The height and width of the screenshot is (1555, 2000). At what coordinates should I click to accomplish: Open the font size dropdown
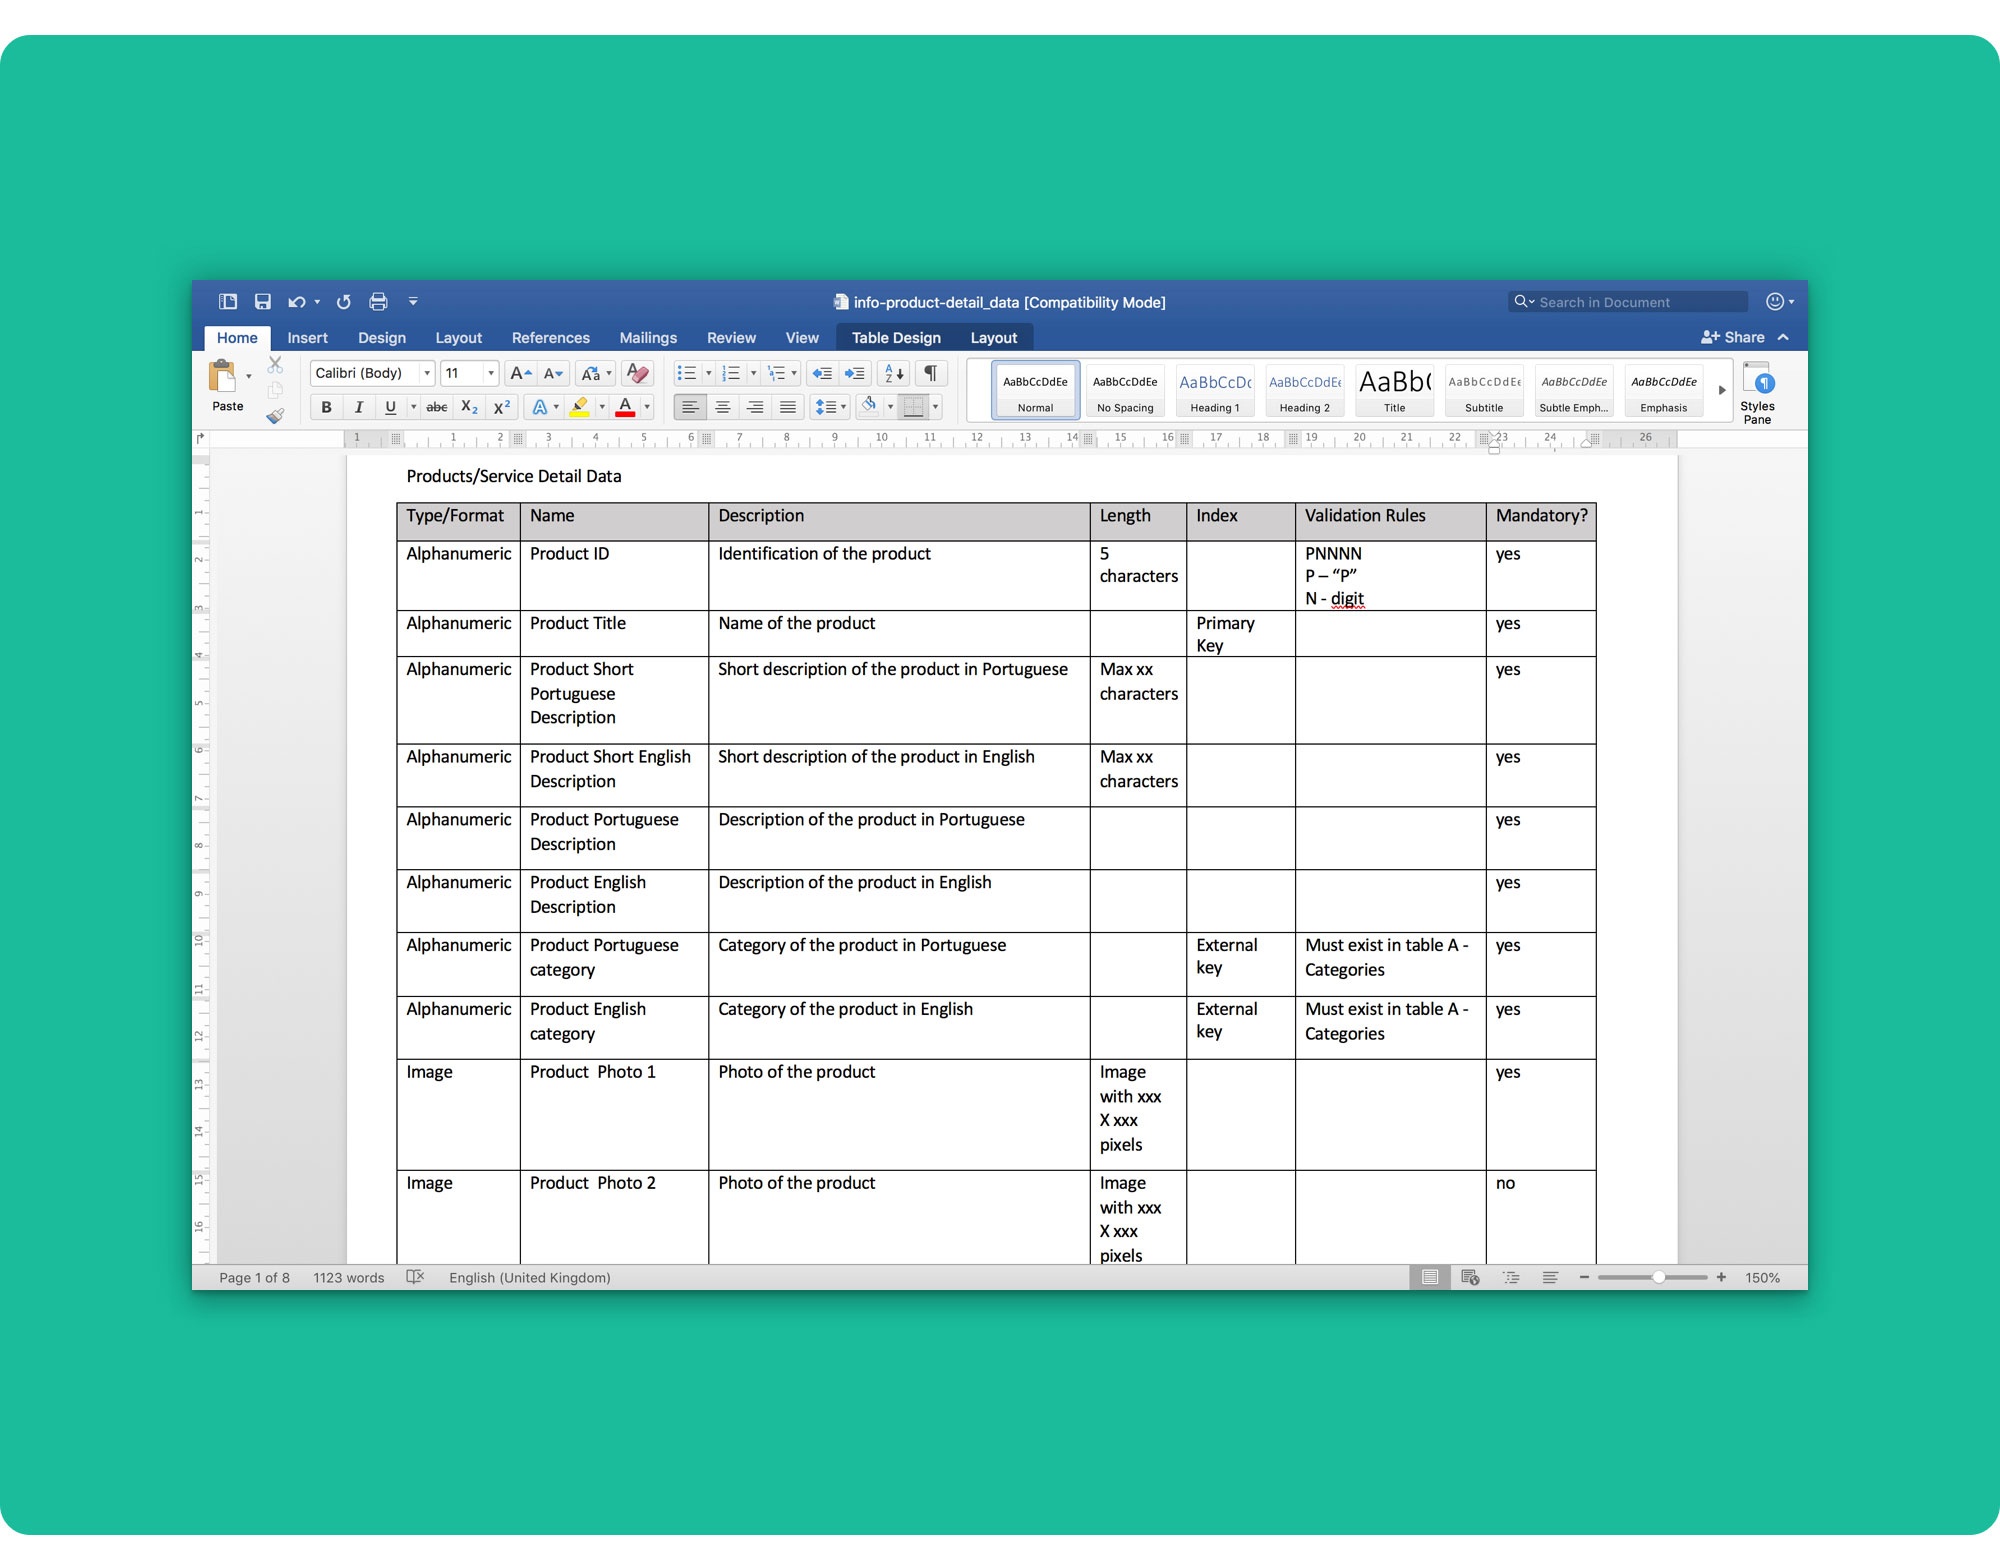coord(490,373)
